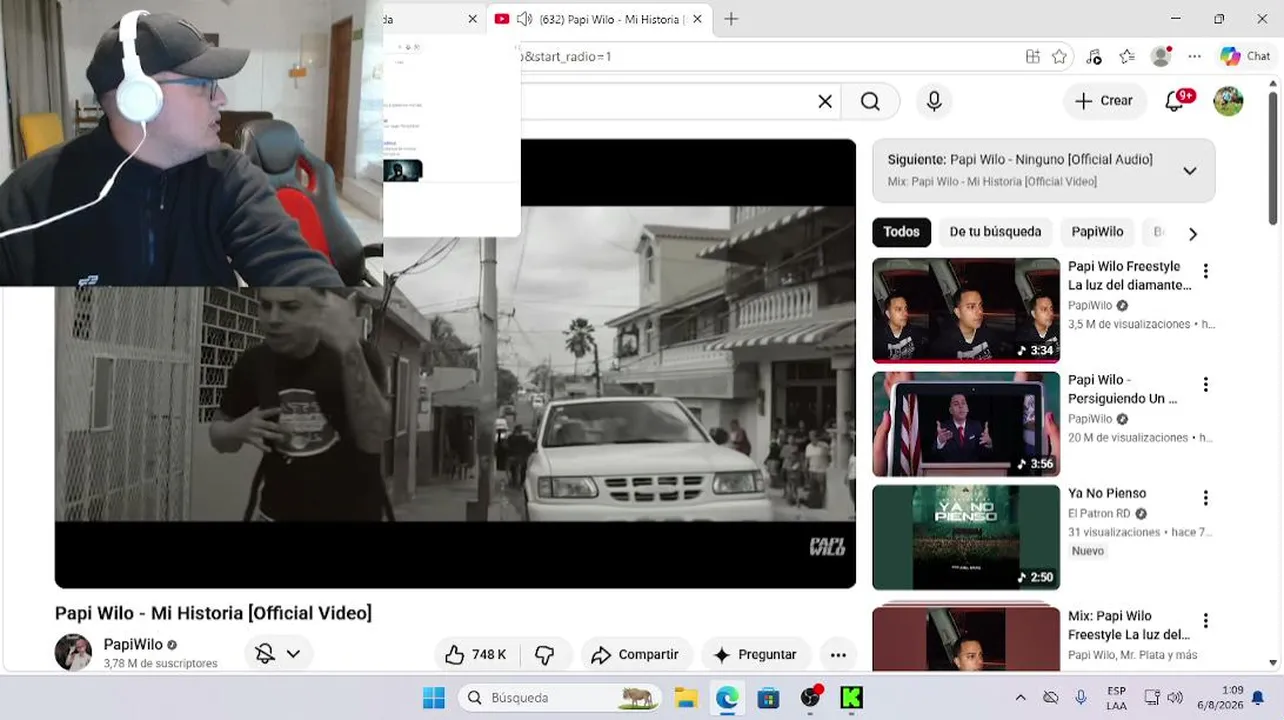Open the cloud sync tray icon
The image size is (1284, 720).
coord(1051,697)
